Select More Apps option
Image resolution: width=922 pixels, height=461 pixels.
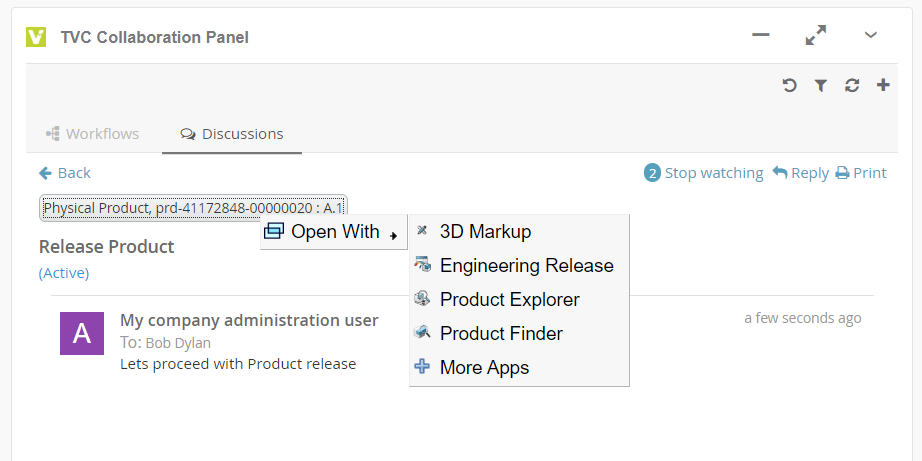pos(484,368)
